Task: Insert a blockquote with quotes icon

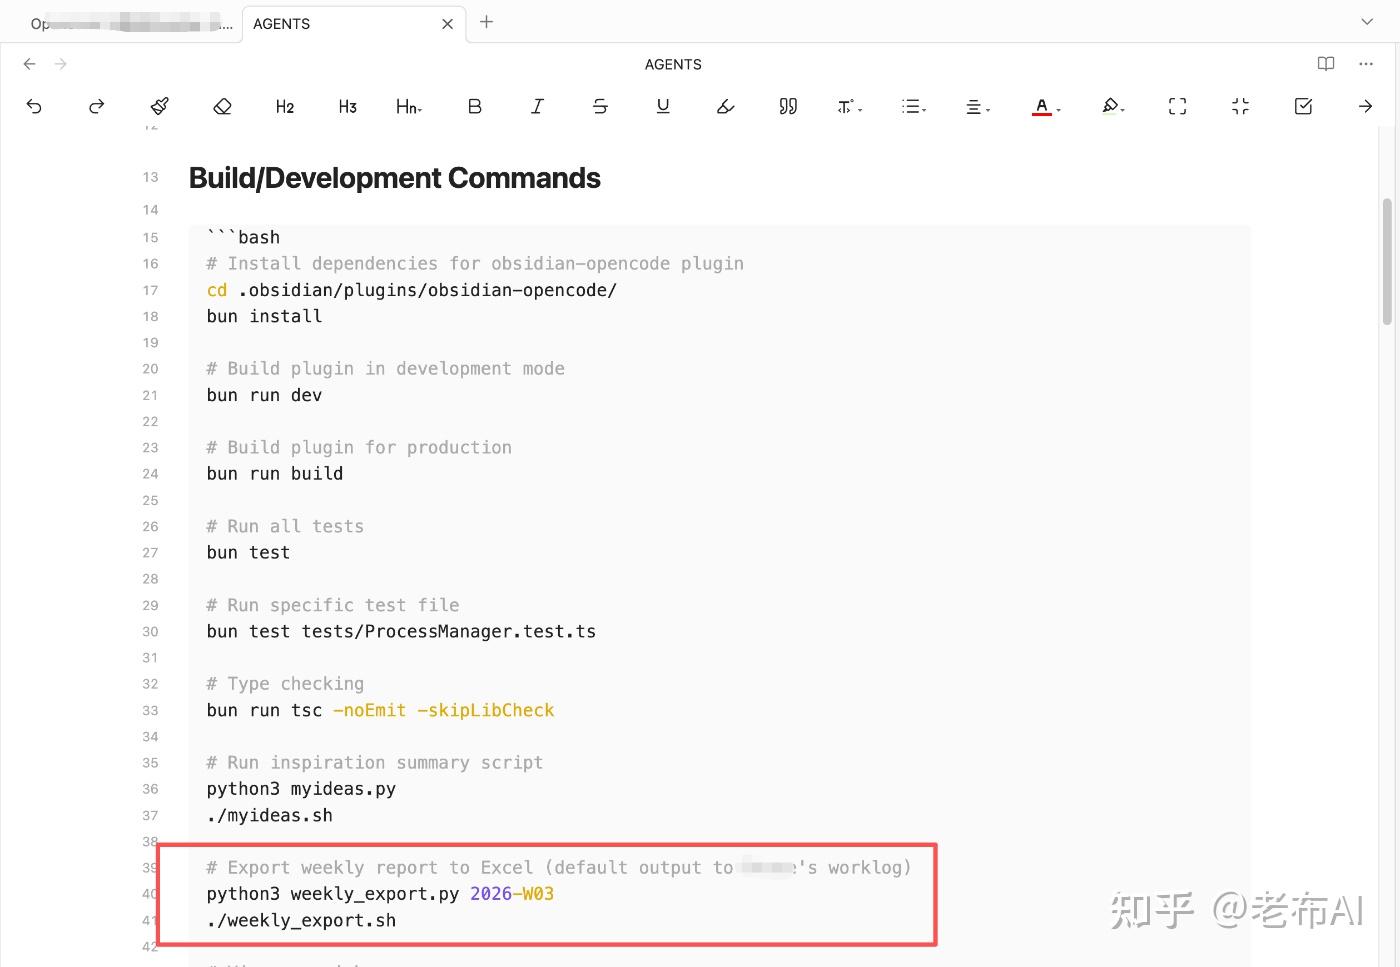Action: pyautogui.click(x=788, y=106)
